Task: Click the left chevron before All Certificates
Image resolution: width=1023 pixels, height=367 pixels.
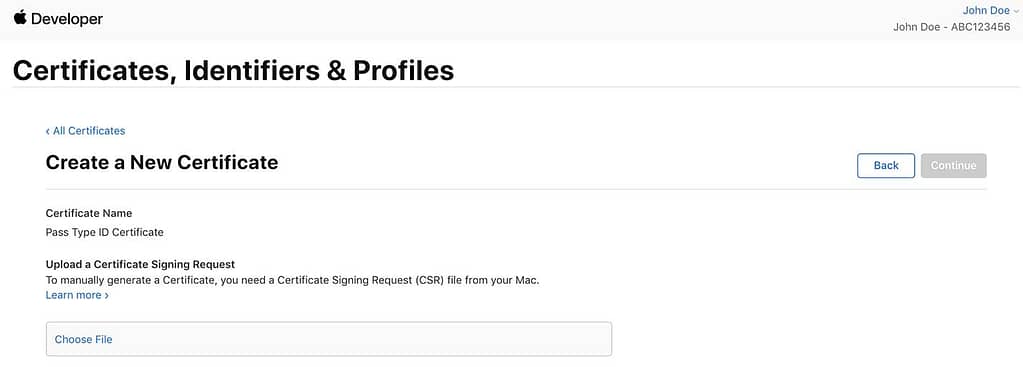Action: tap(48, 131)
